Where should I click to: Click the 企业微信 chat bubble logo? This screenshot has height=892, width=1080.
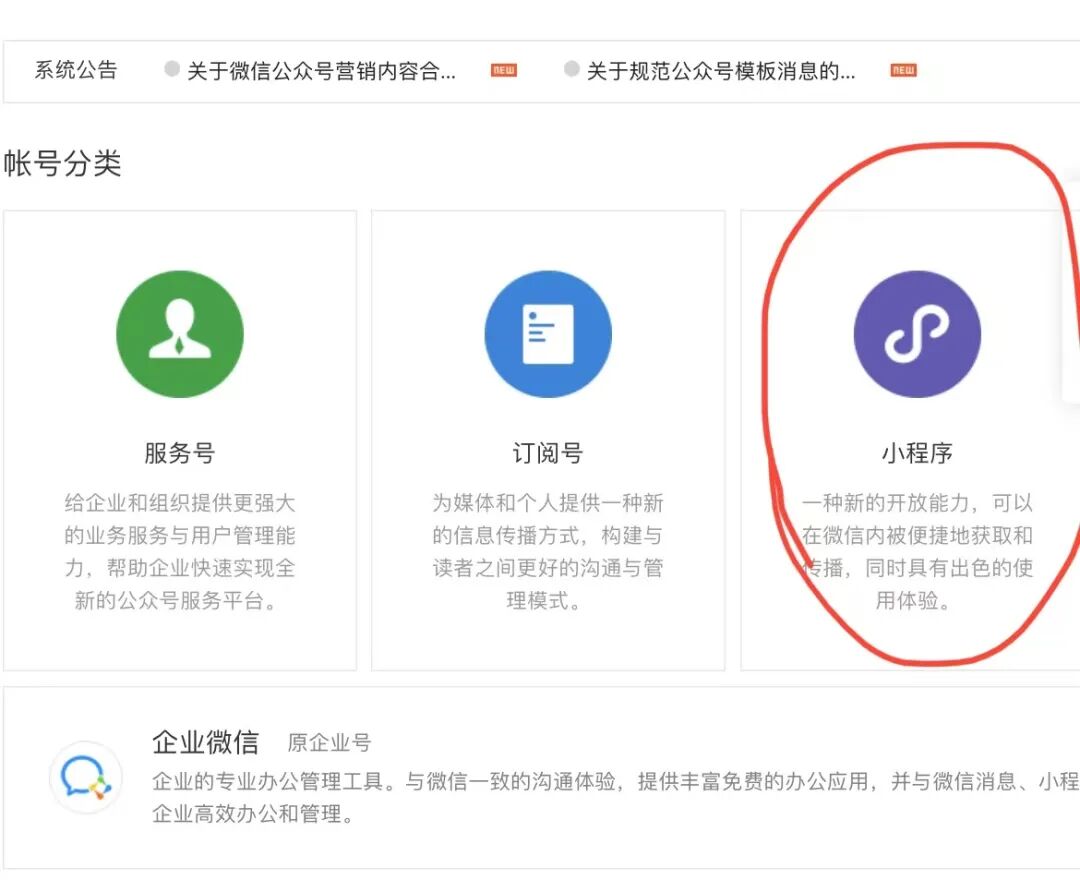[x=85, y=778]
